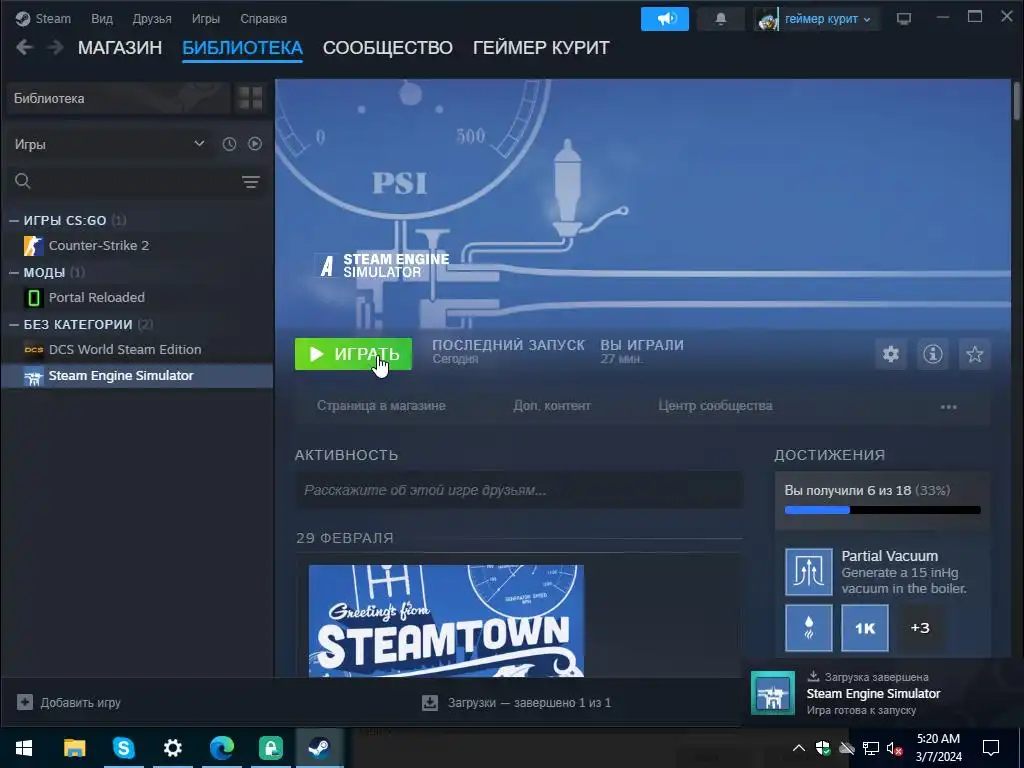Click the activity input field

coord(519,490)
